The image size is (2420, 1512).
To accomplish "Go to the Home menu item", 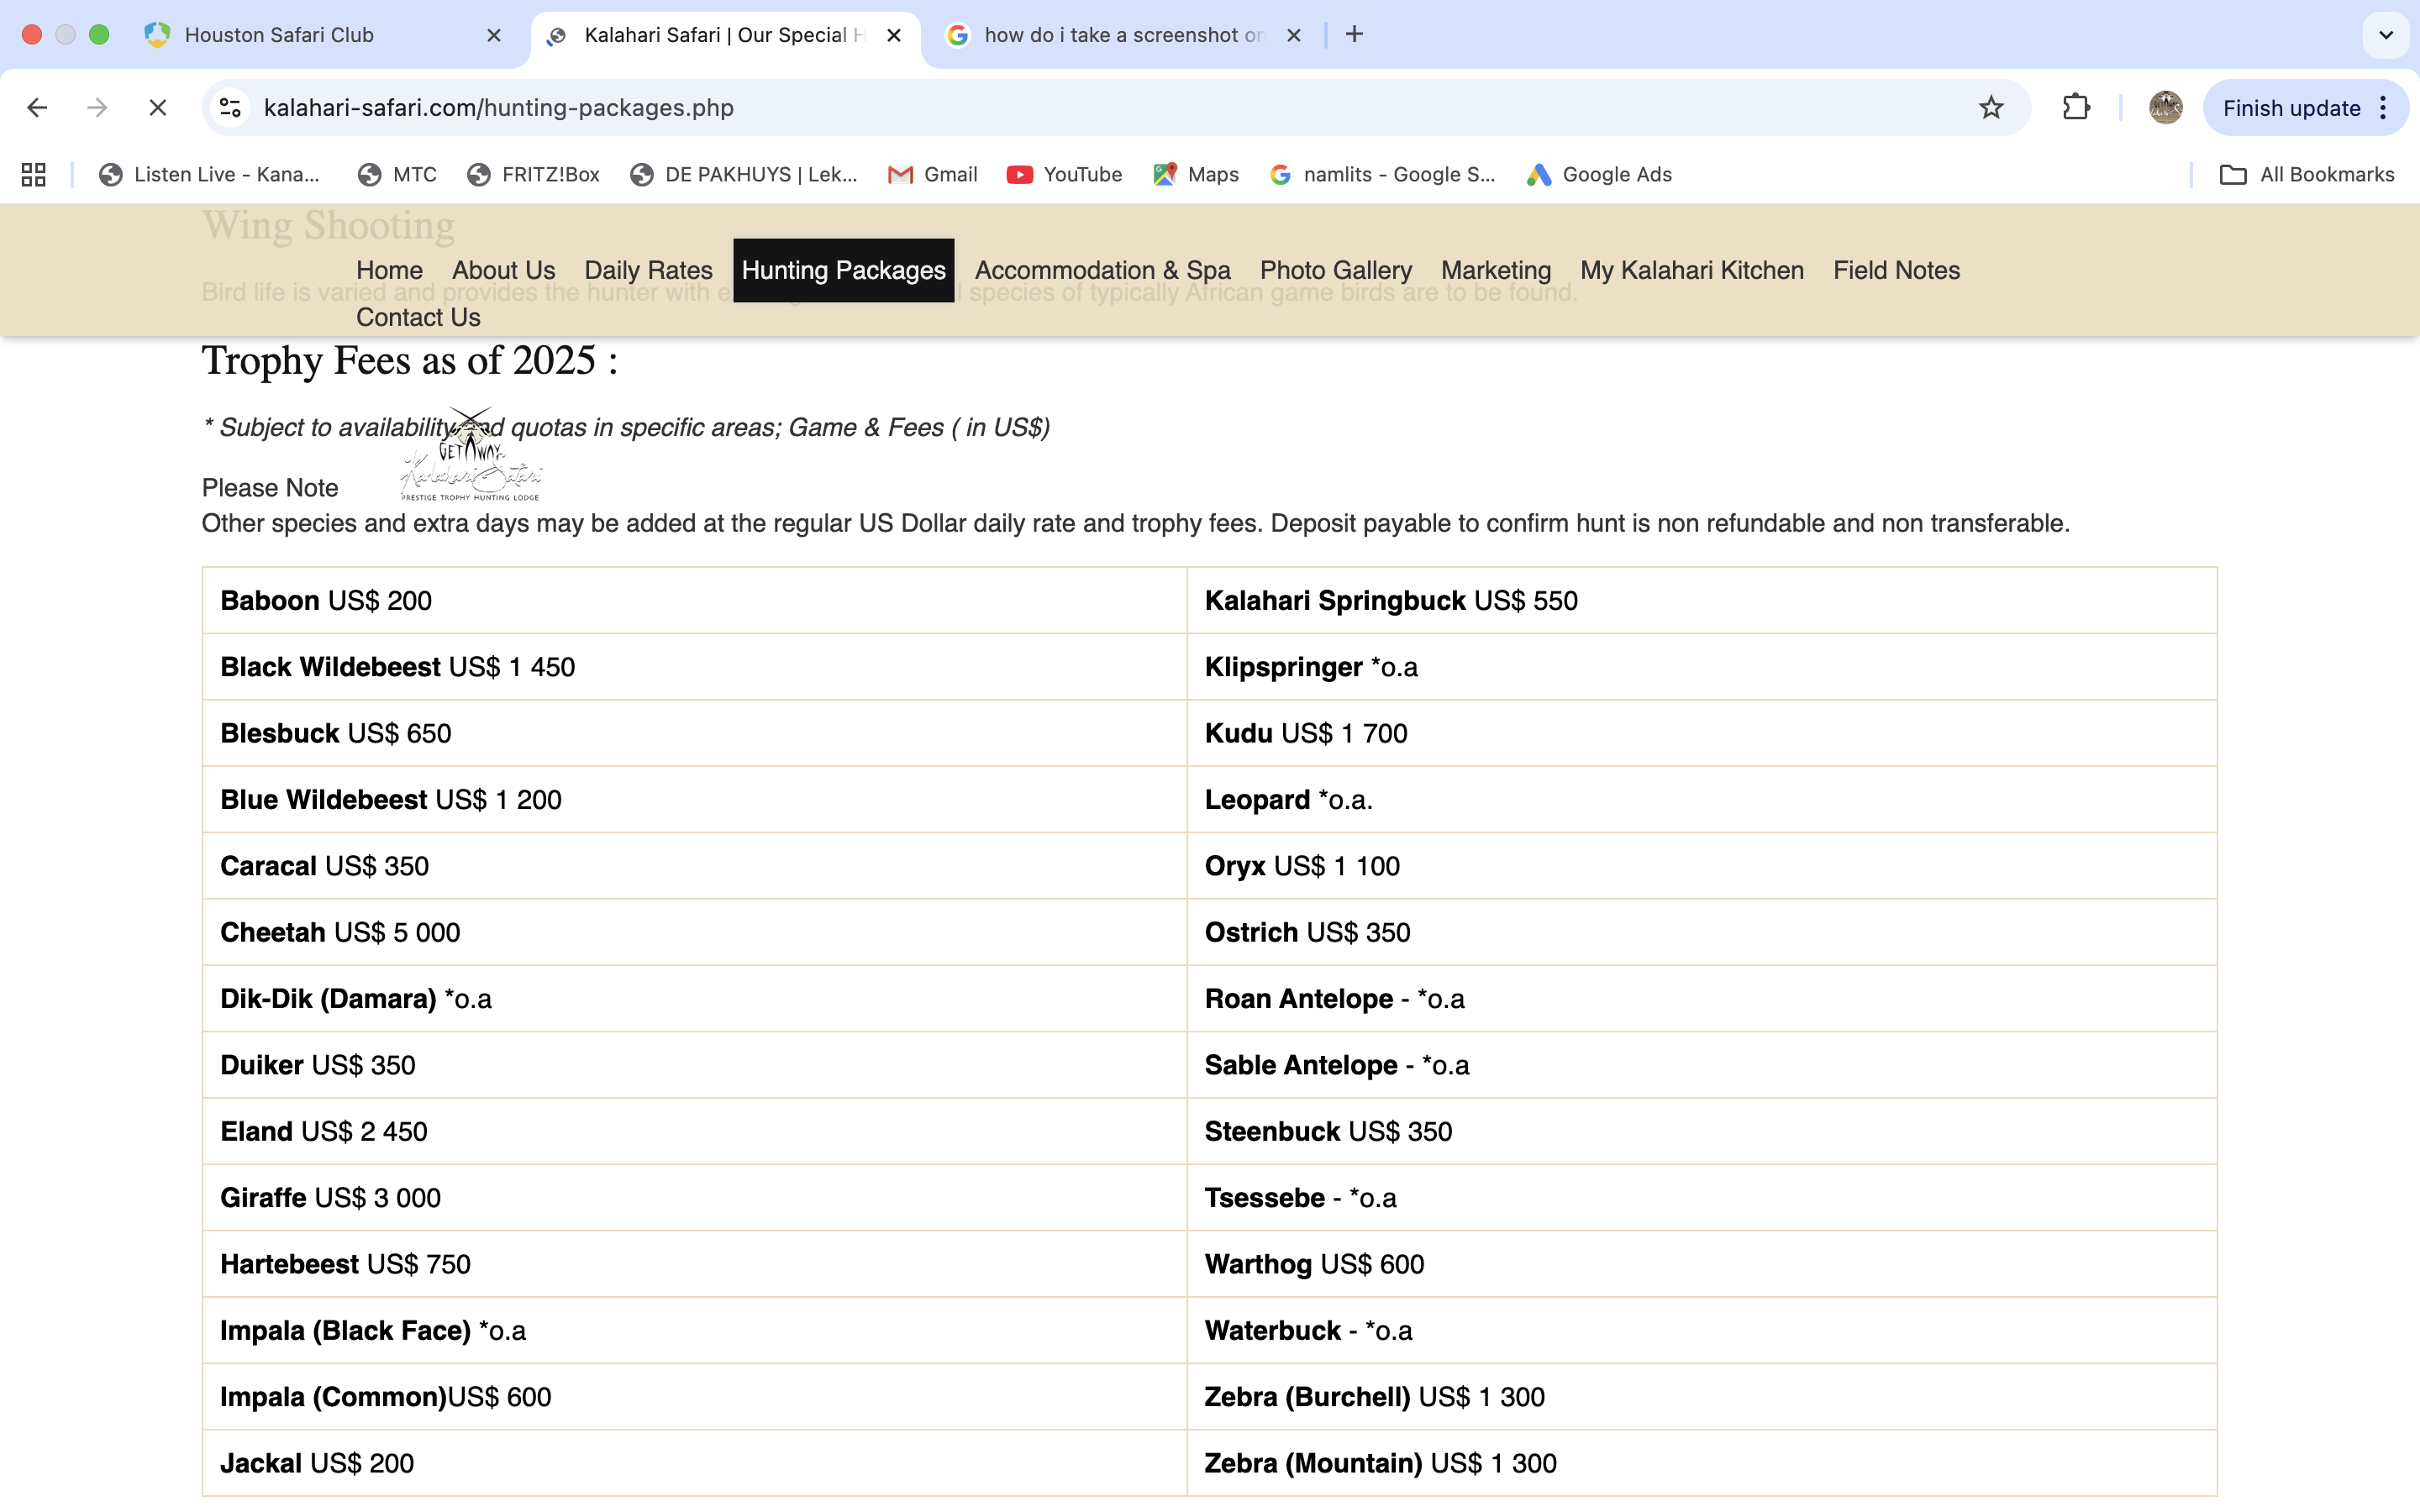I will click(x=389, y=270).
